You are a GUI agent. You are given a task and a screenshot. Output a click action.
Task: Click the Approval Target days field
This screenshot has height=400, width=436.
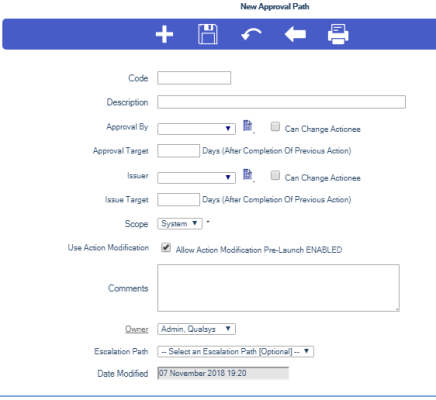(178, 151)
